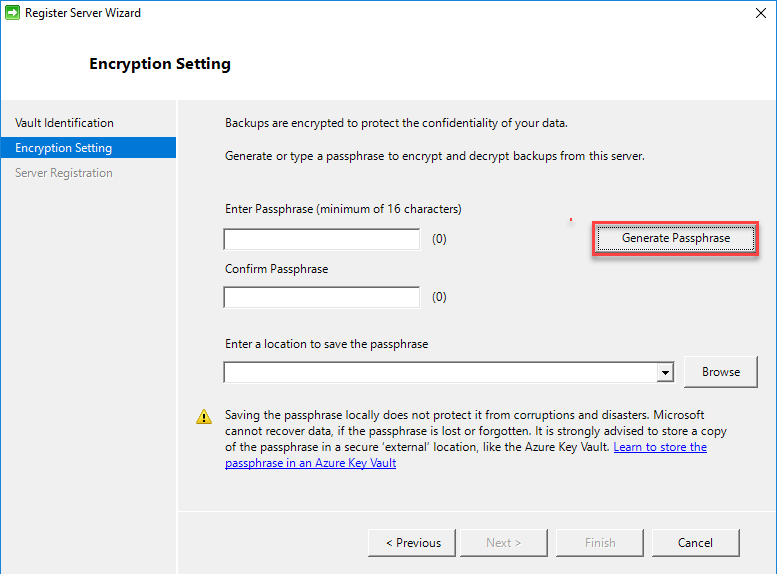Expand the save location dropdown arrow
The image size is (777, 574).
tap(666, 372)
